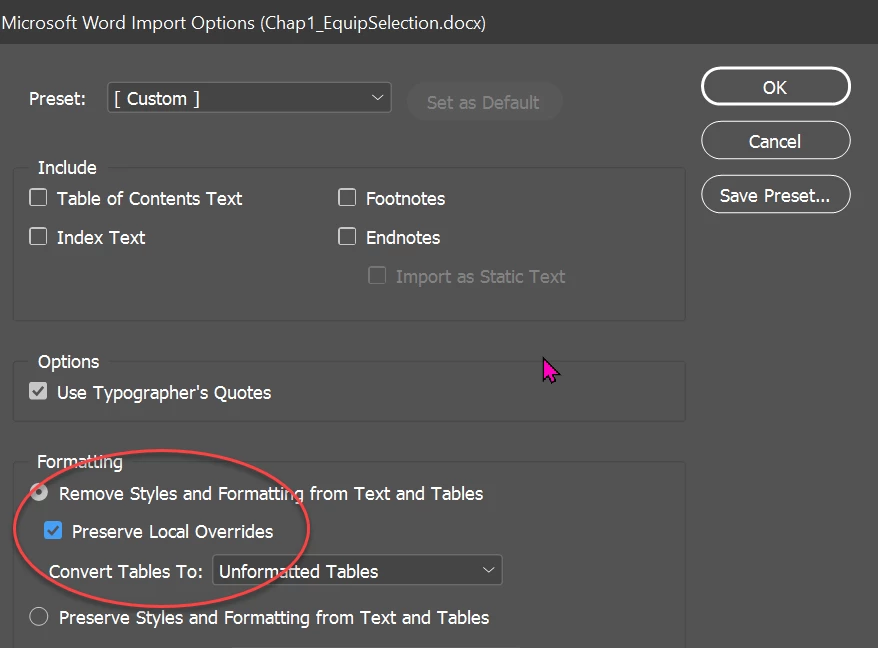Open the Convert Tables To dropdown

(357, 570)
